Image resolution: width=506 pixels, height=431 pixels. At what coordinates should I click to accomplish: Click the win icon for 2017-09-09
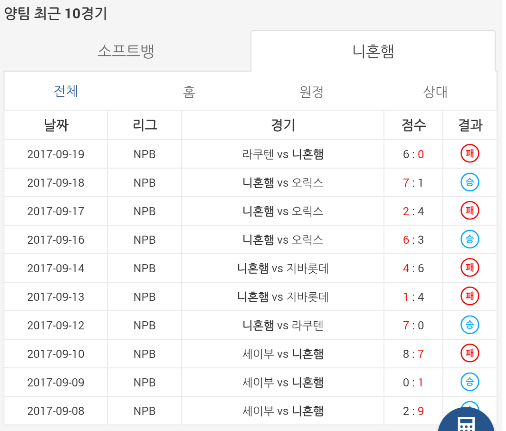tap(470, 382)
